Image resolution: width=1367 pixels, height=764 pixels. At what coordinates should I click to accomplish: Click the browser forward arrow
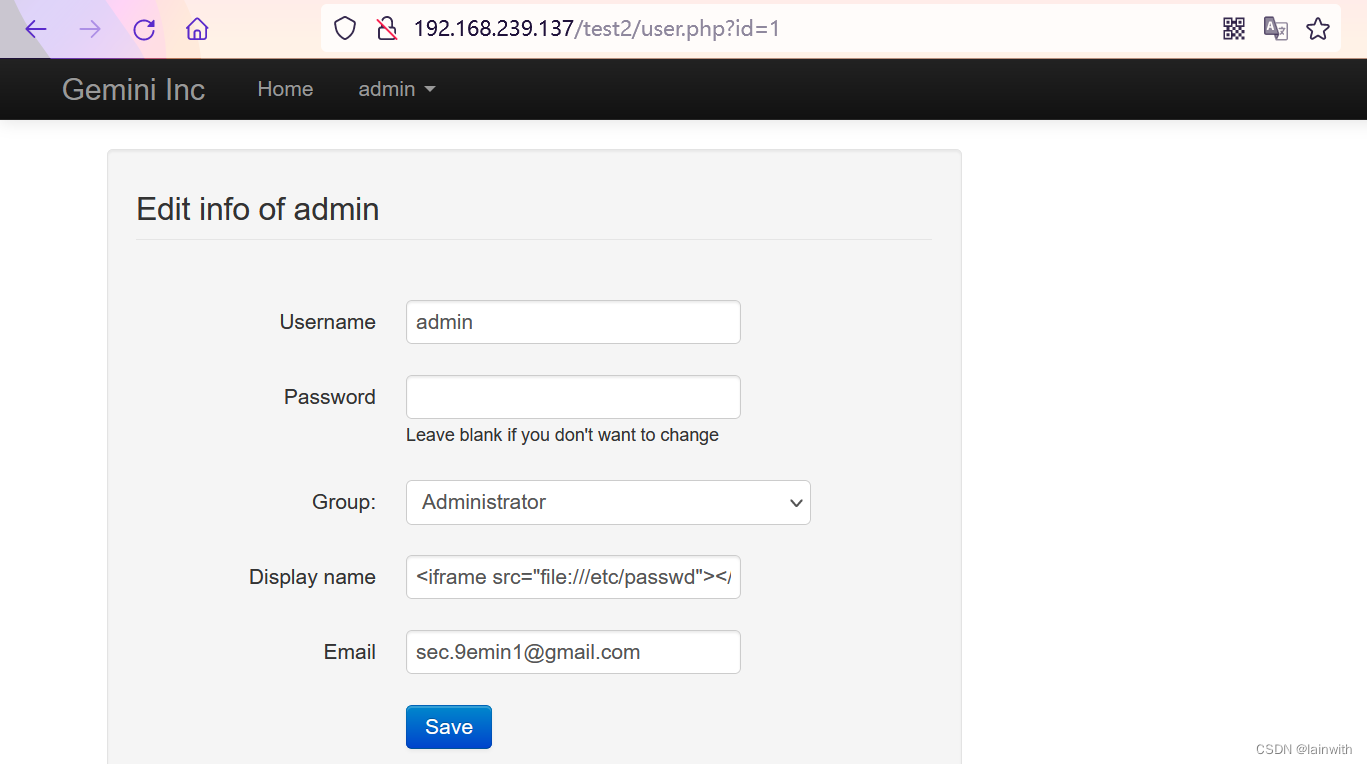pyautogui.click(x=90, y=29)
